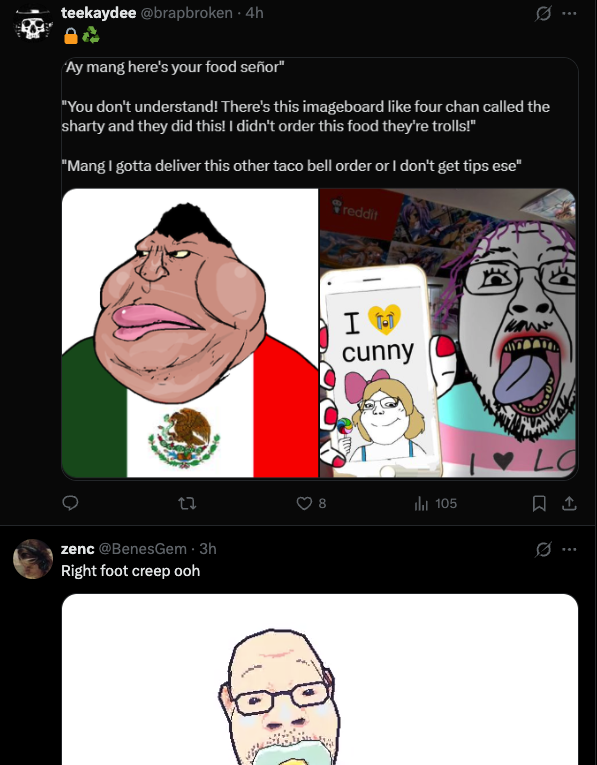Screen dimensions: 597x765
Task: Open teekaydee display name link
Action: point(98,13)
